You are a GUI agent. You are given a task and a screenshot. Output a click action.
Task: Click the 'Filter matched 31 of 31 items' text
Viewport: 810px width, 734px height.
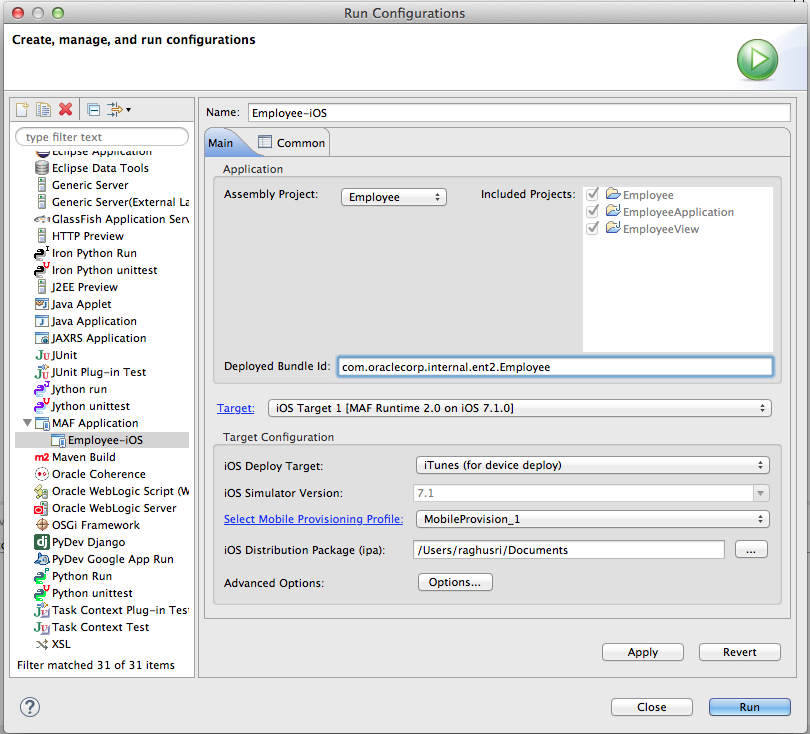96,665
